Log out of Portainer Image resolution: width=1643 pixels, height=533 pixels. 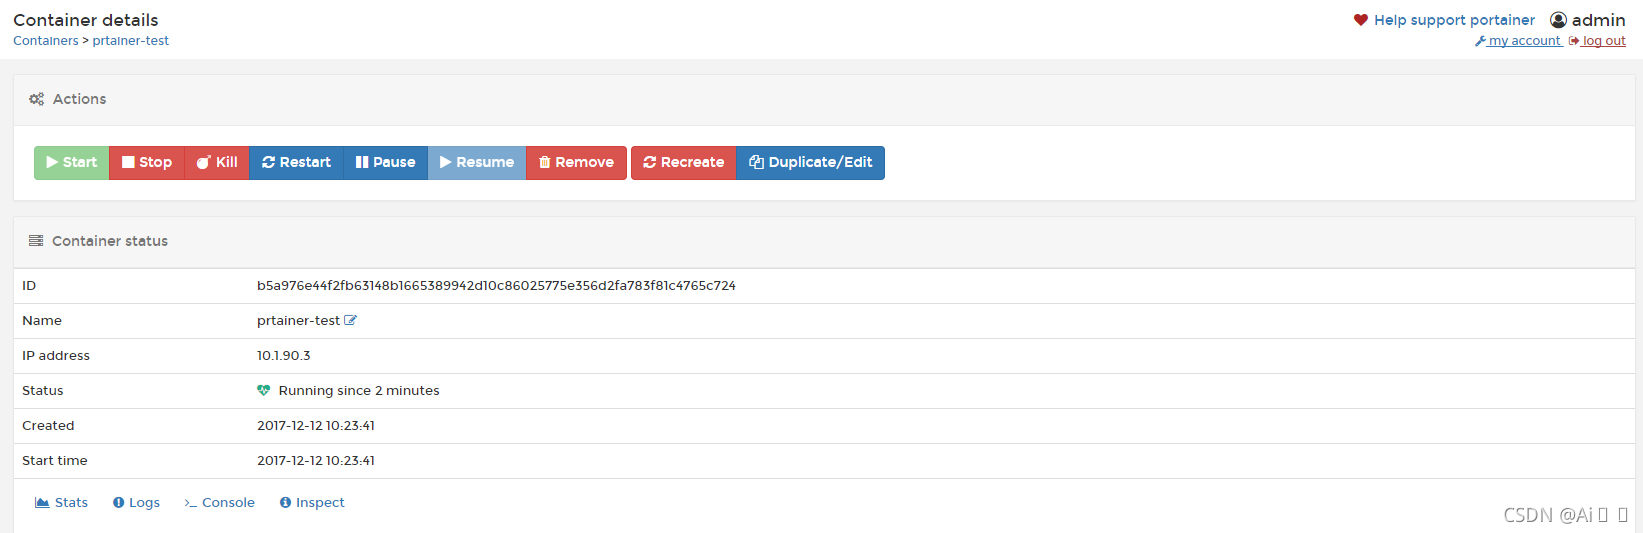click(1597, 41)
